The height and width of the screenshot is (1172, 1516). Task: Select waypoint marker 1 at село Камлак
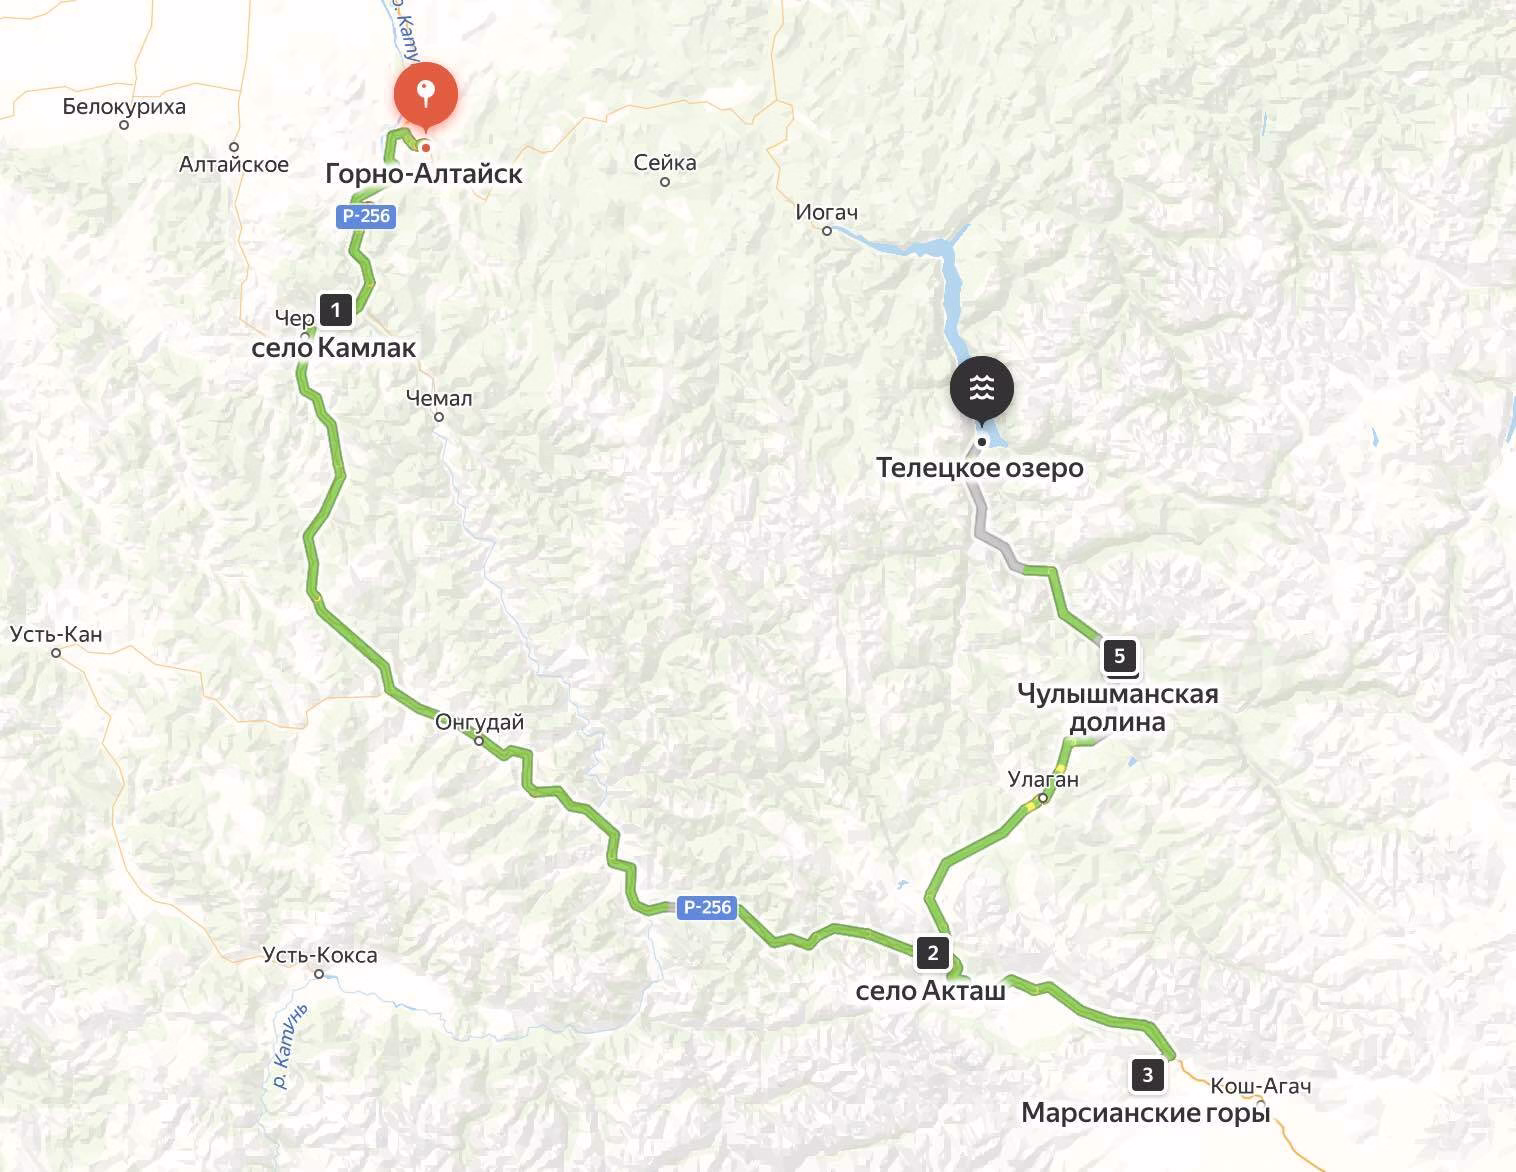point(336,309)
